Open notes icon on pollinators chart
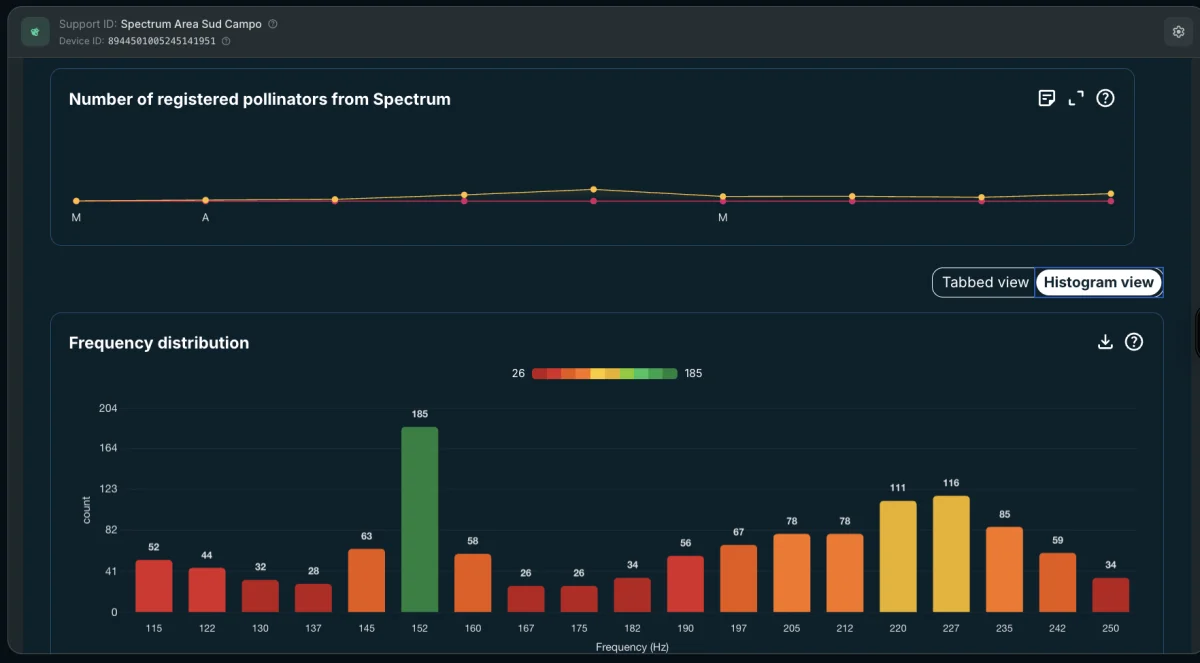Viewport: 1200px width, 663px height. click(x=1046, y=98)
